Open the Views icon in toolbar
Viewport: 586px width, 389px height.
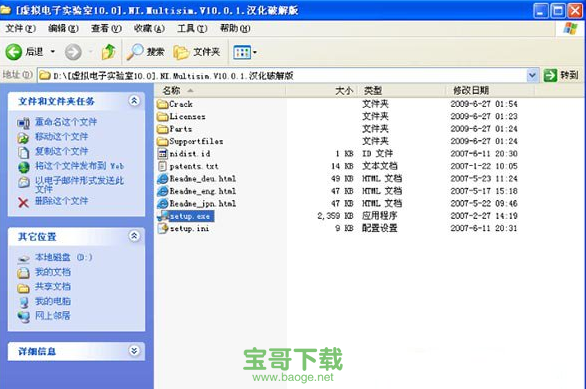coord(242,52)
